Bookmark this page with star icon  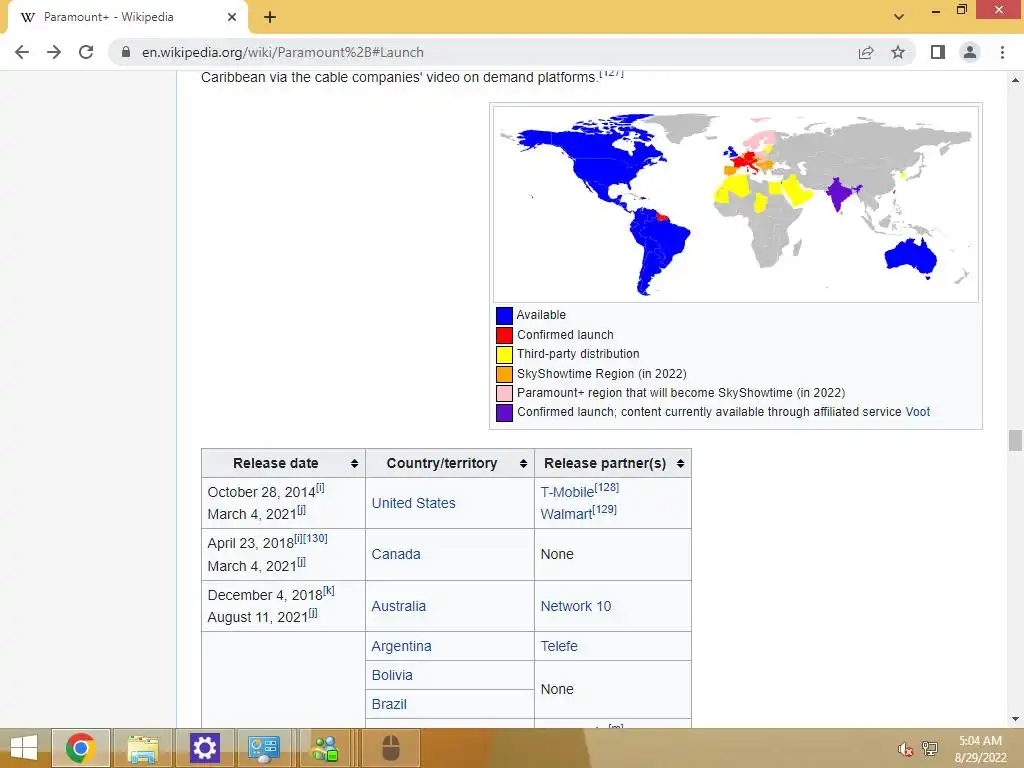[x=898, y=52]
